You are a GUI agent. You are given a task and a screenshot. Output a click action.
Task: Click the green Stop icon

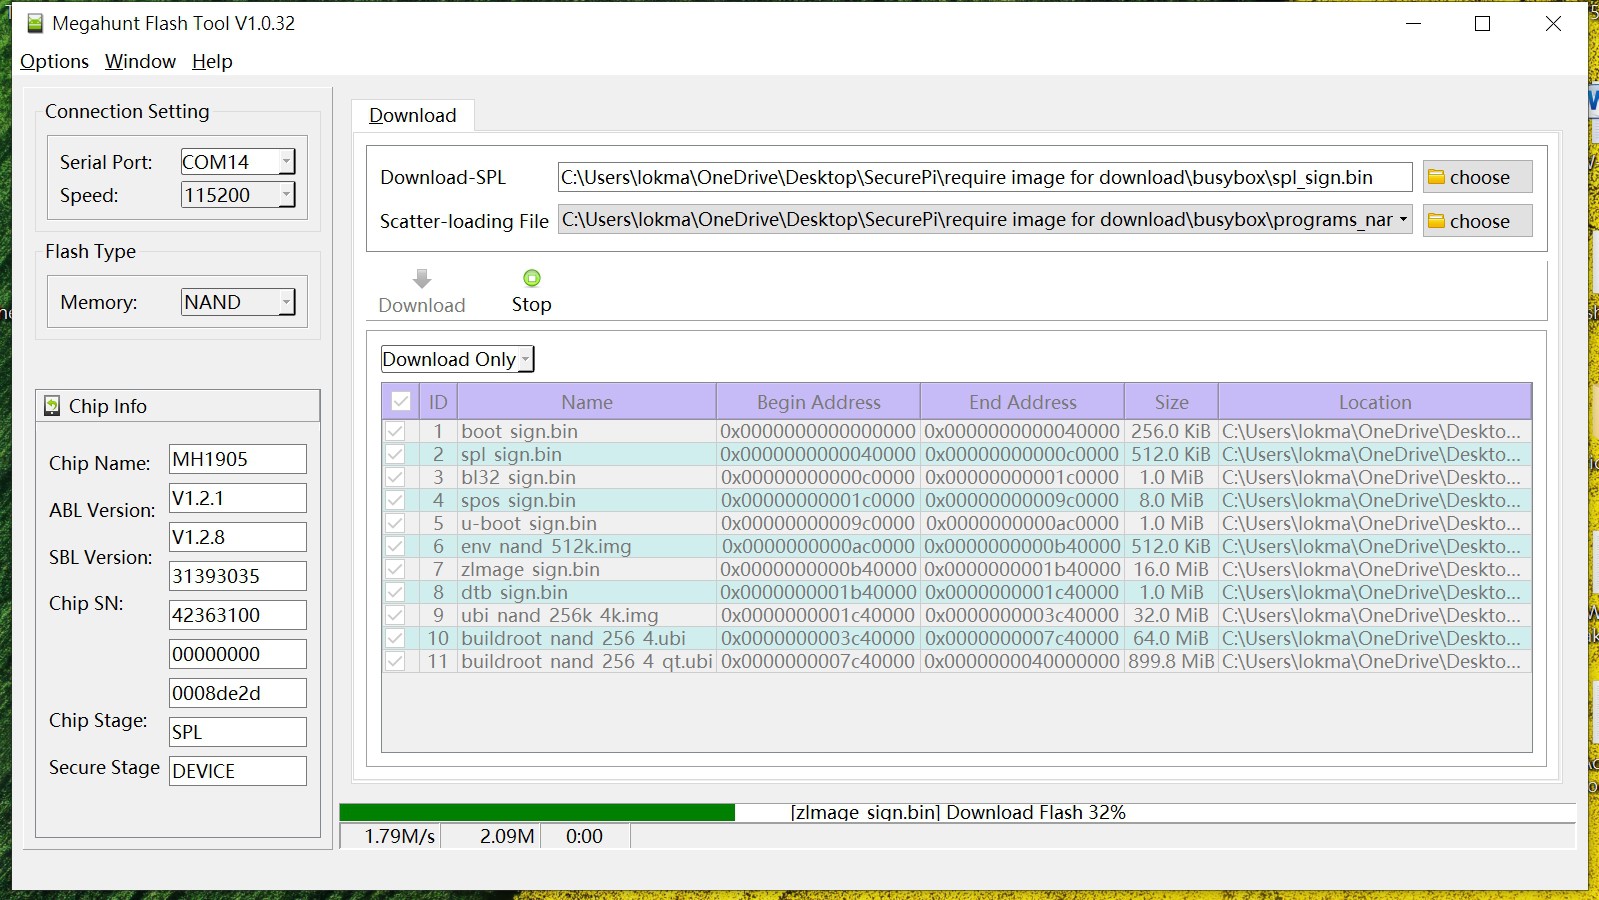pos(531,278)
